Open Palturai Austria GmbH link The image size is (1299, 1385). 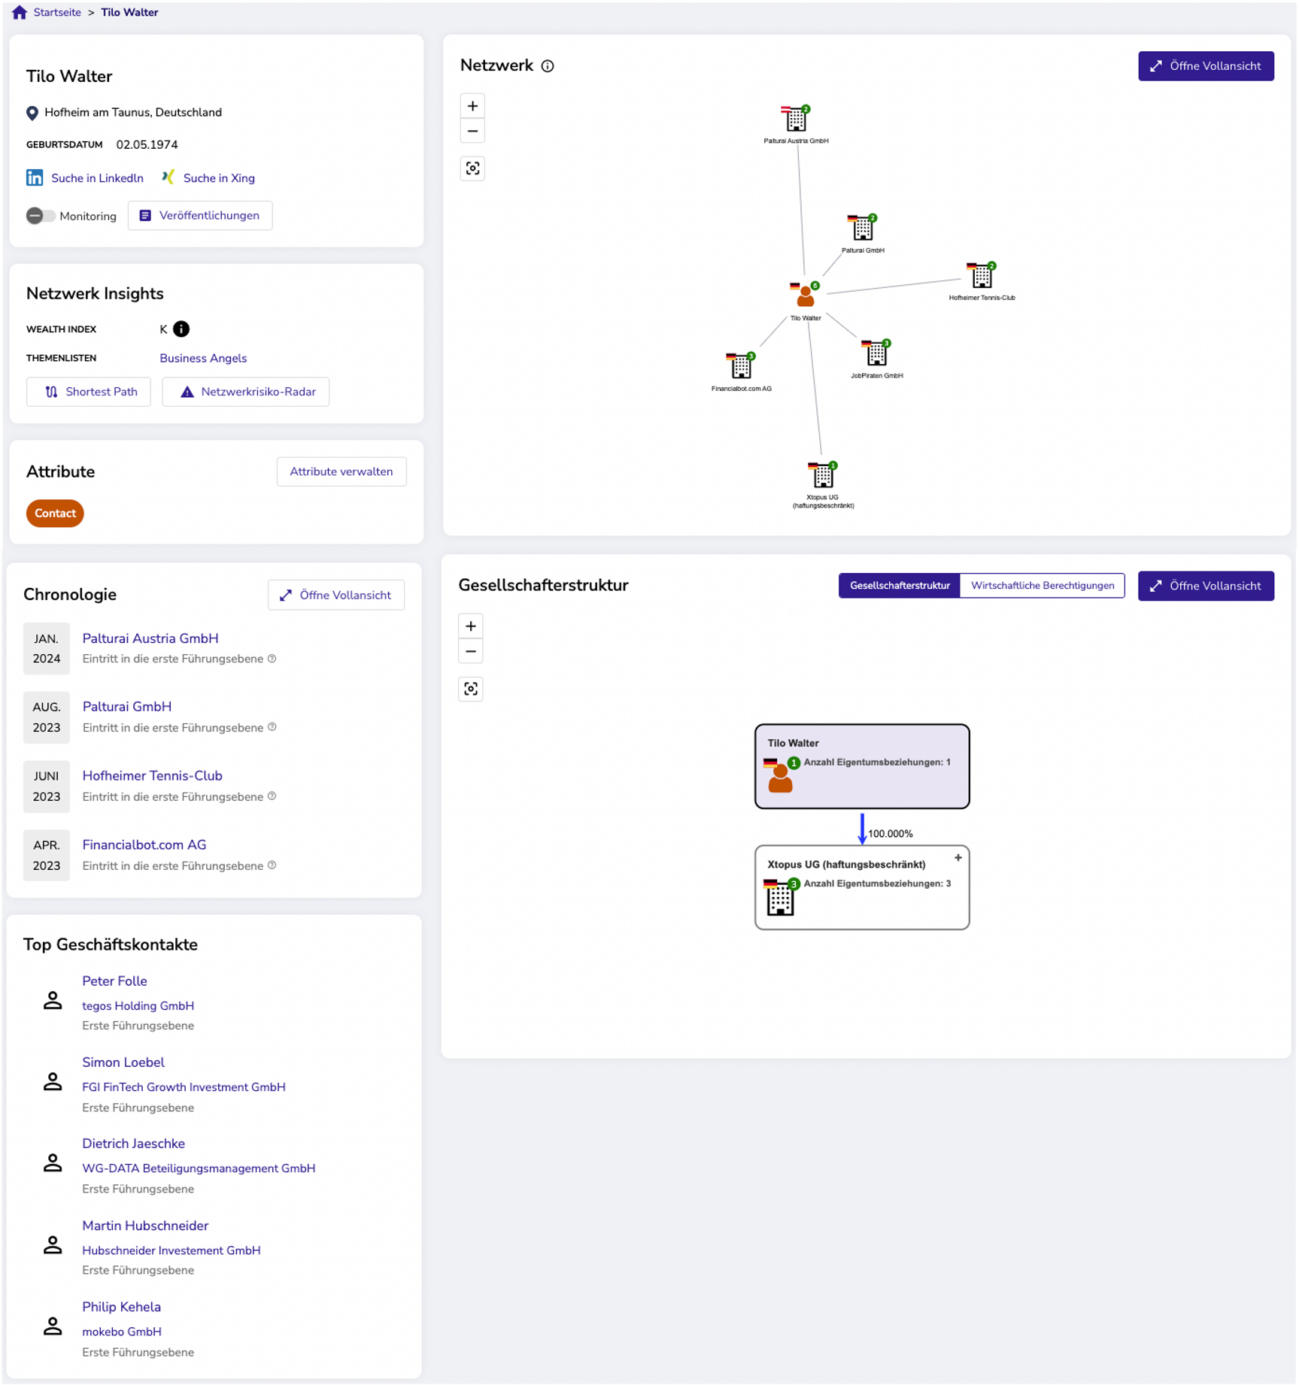click(x=150, y=638)
